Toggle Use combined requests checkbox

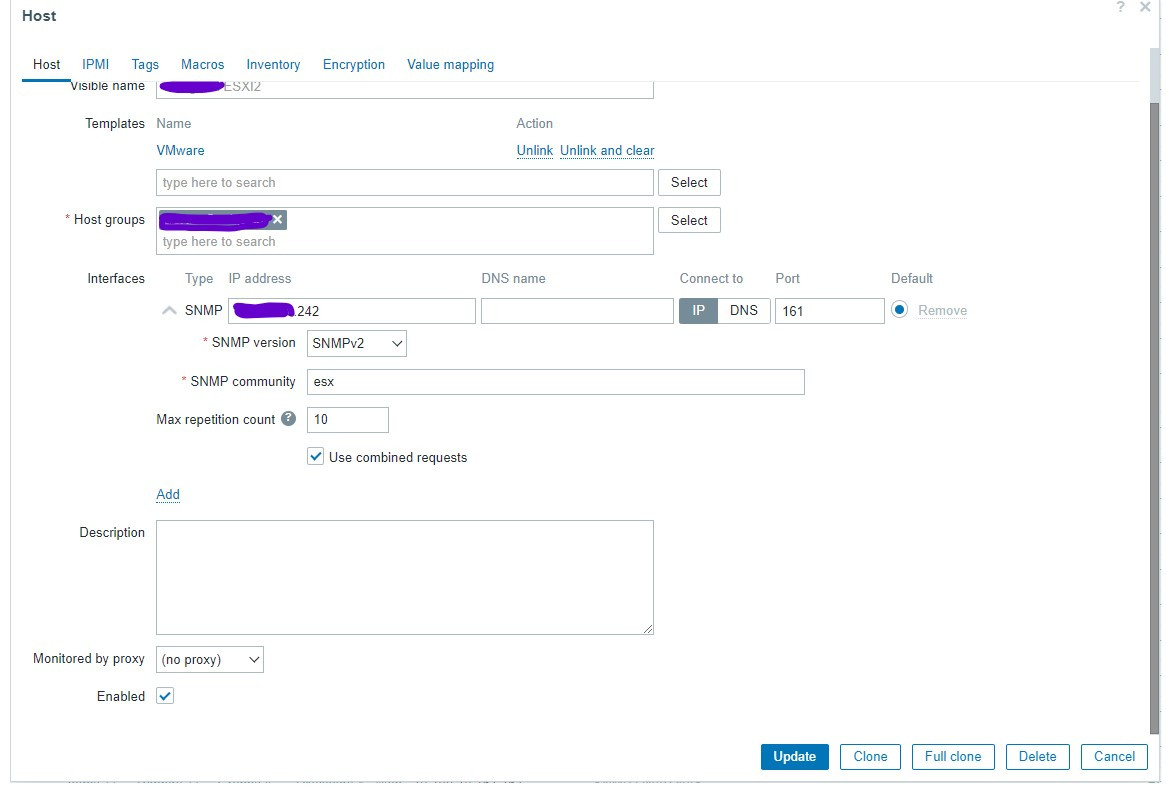(316, 456)
